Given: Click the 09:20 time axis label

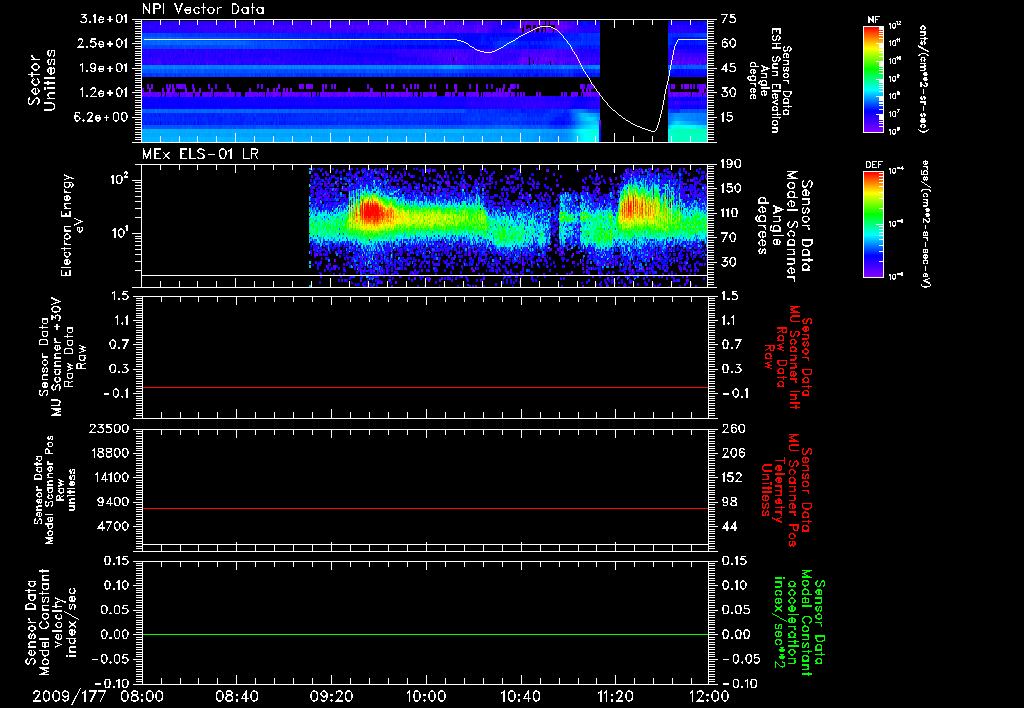Looking at the screenshot, I should pos(331,696).
